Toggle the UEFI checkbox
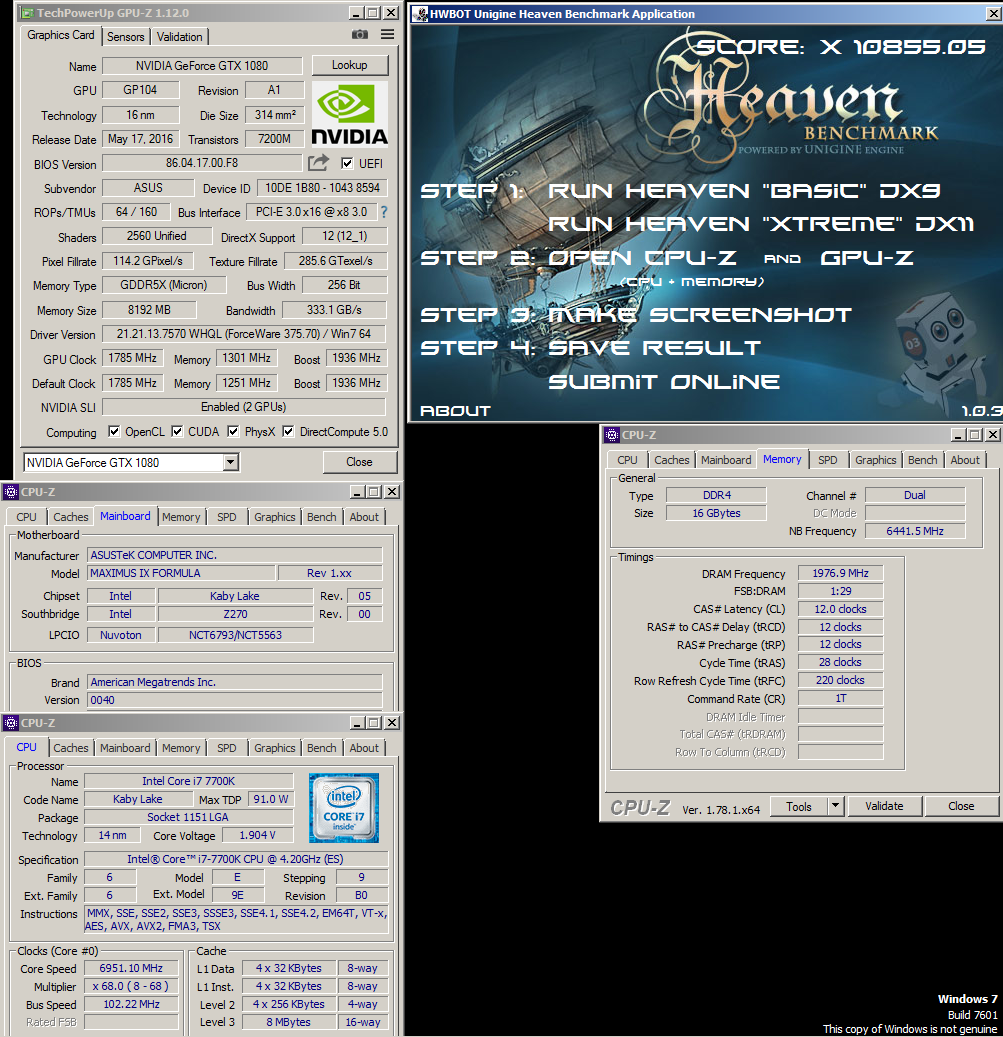The image size is (1003, 1037). pyautogui.click(x=347, y=163)
